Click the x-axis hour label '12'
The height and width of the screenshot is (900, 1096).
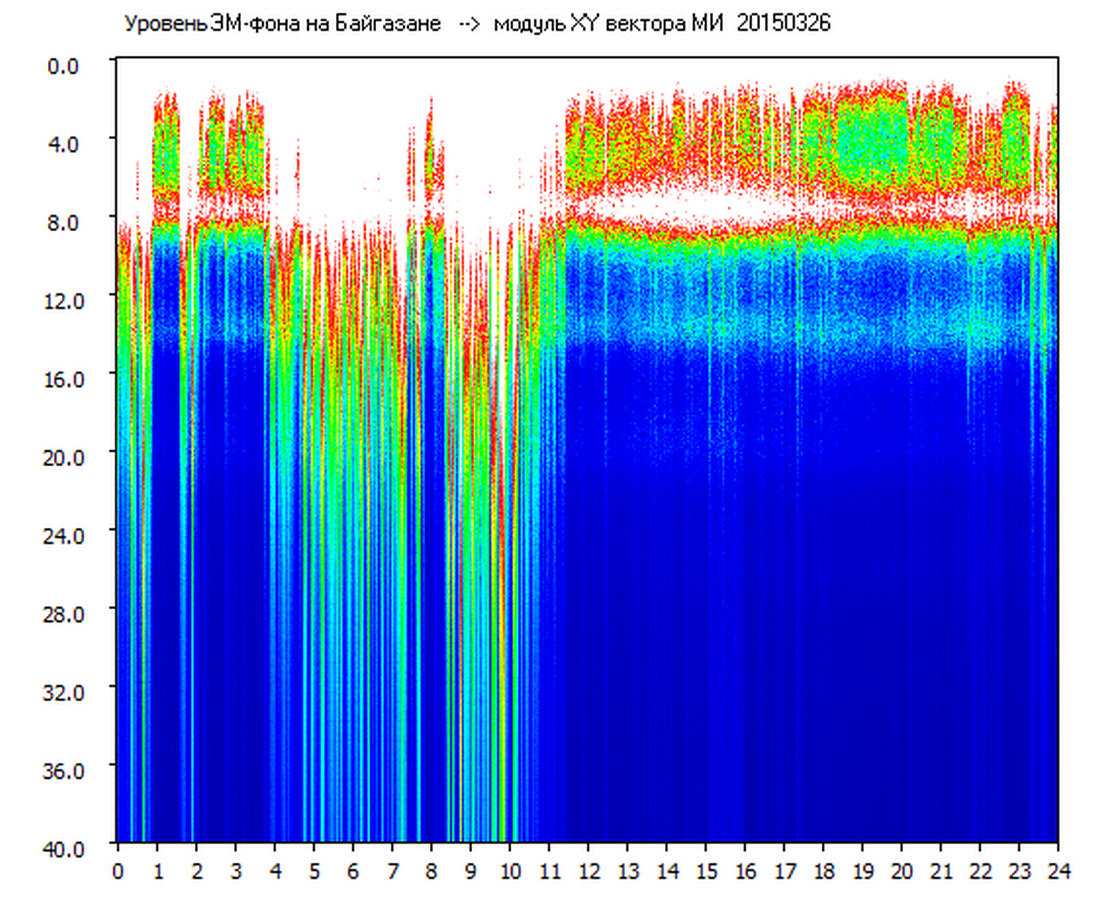(589, 871)
